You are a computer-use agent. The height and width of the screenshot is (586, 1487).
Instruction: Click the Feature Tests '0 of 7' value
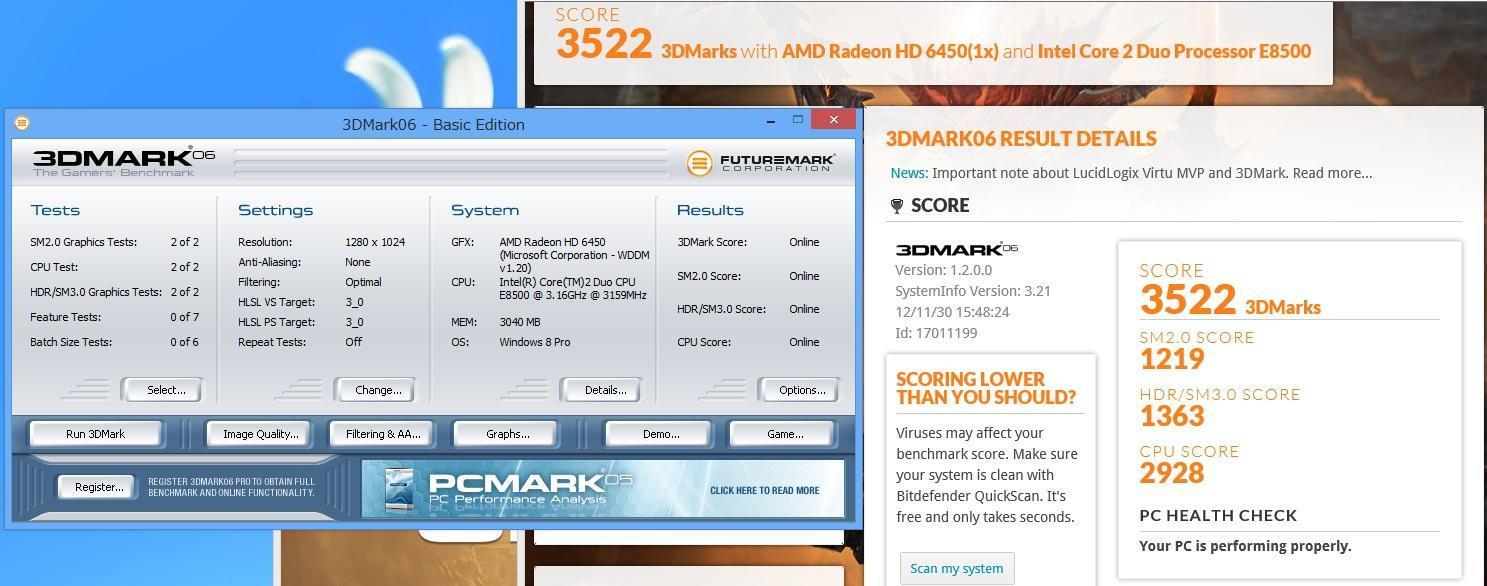(x=184, y=317)
